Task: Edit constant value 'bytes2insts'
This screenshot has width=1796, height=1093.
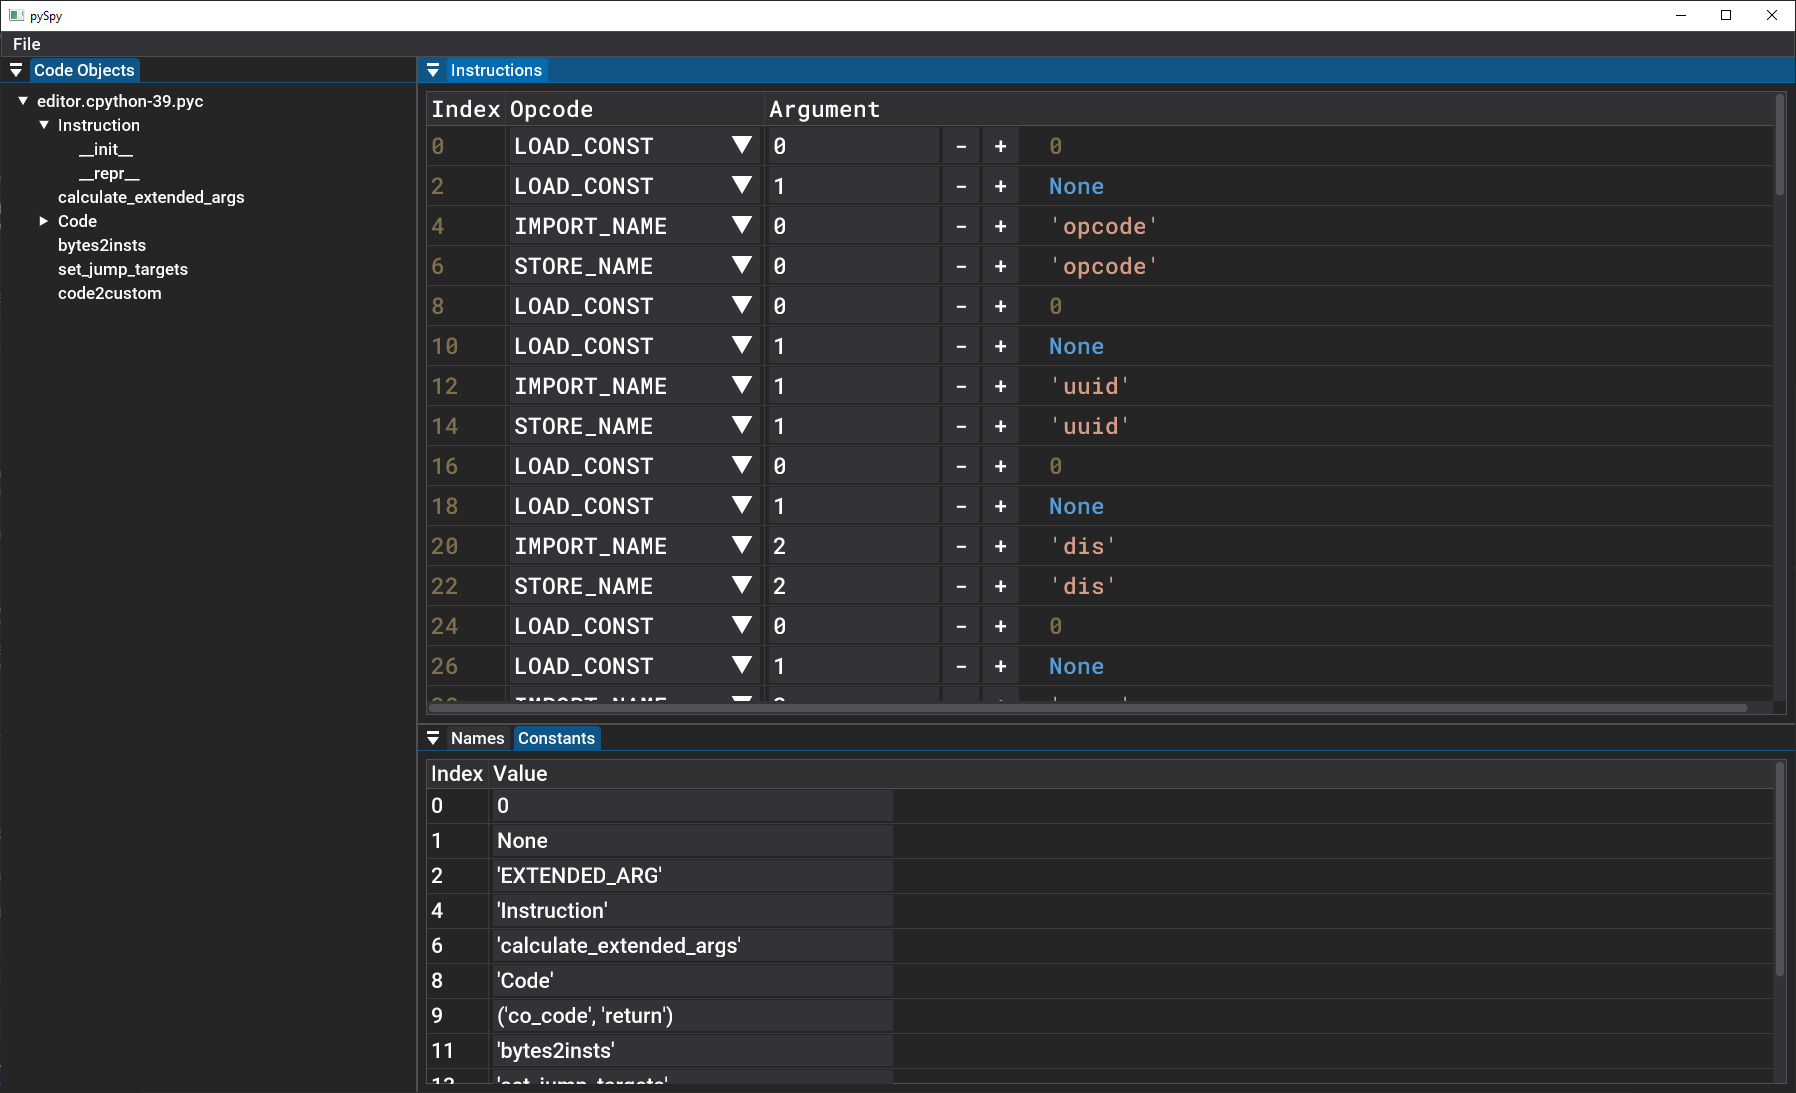Action: pyautogui.click(x=692, y=1051)
